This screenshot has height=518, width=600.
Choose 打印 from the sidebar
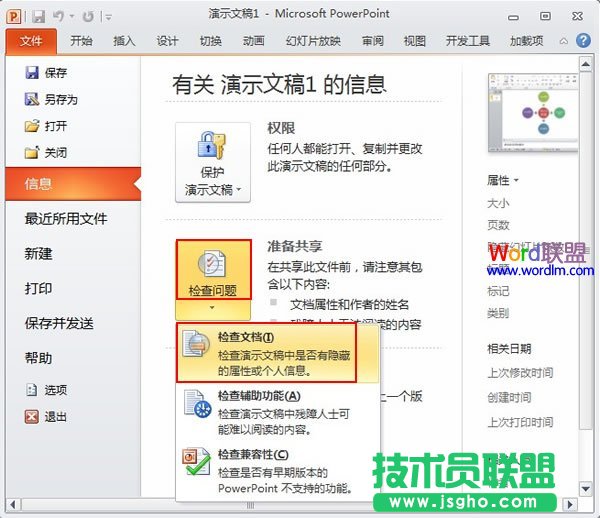point(38,288)
